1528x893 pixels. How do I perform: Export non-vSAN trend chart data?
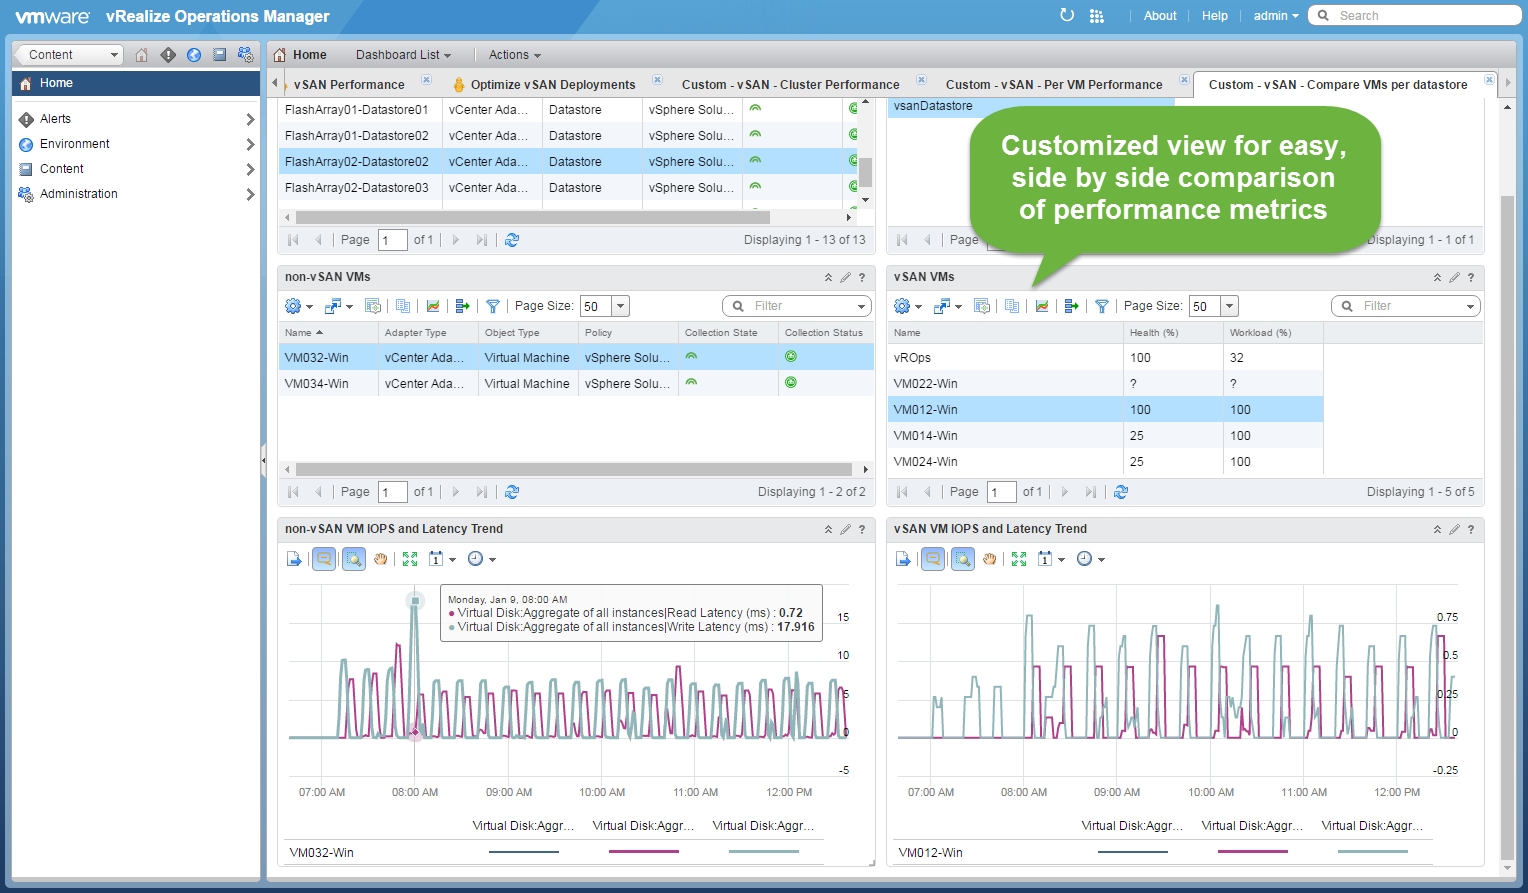click(294, 559)
